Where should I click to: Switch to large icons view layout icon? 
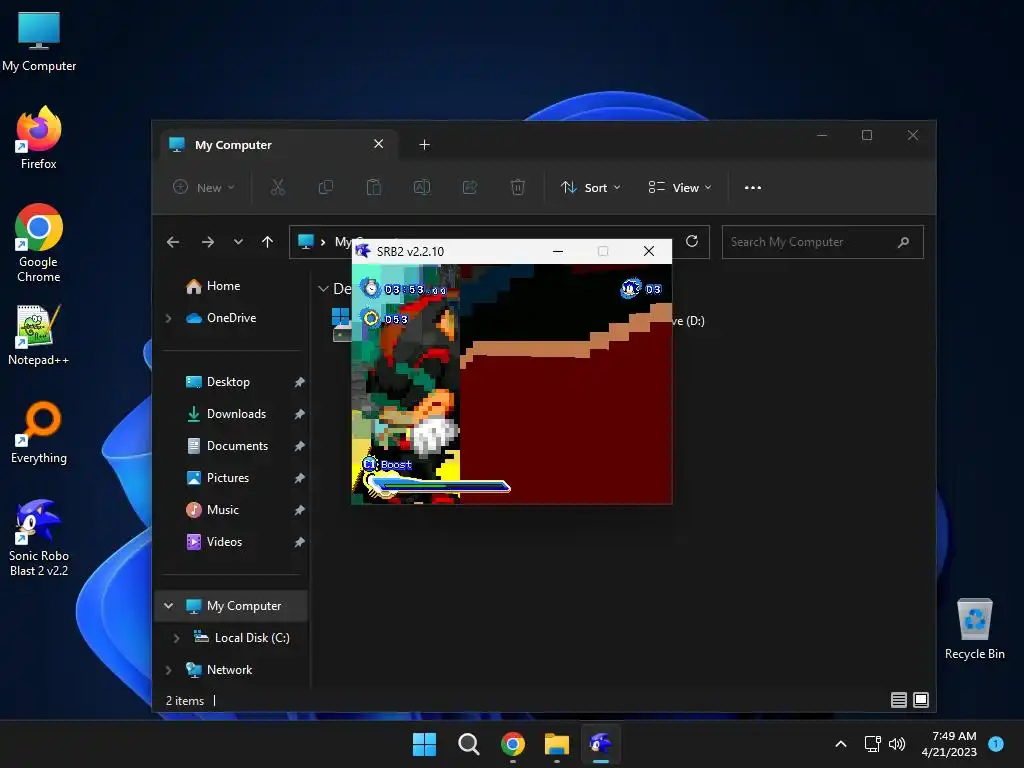point(921,700)
